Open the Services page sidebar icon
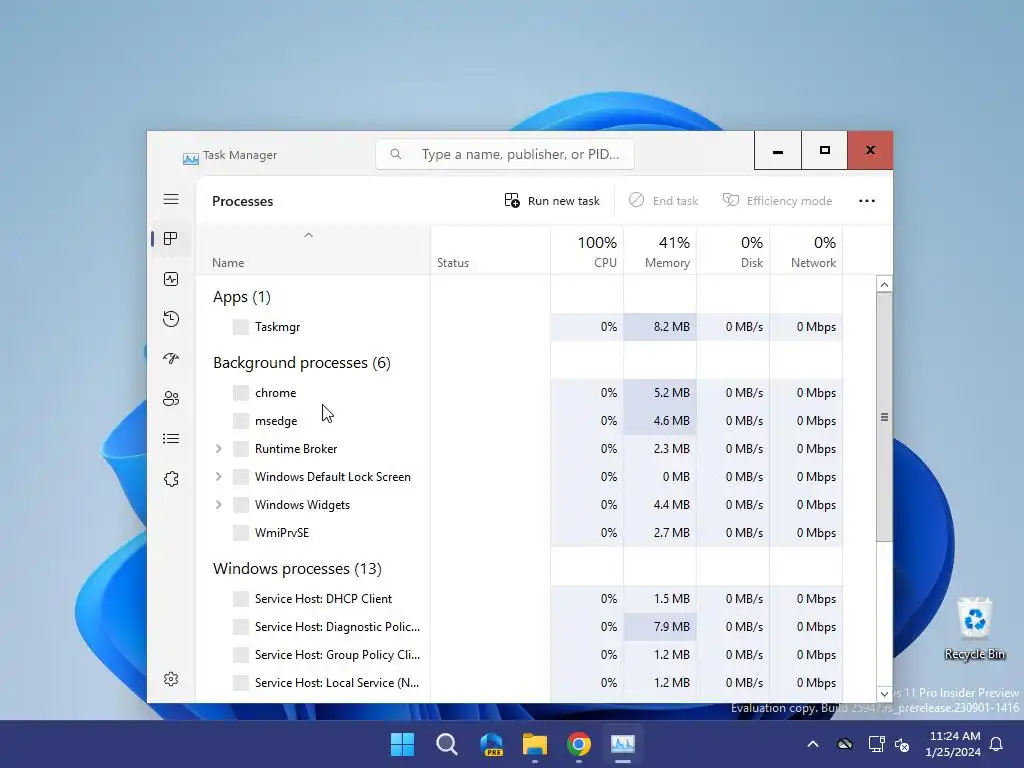Screen dimensions: 1024x768 click(171, 479)
